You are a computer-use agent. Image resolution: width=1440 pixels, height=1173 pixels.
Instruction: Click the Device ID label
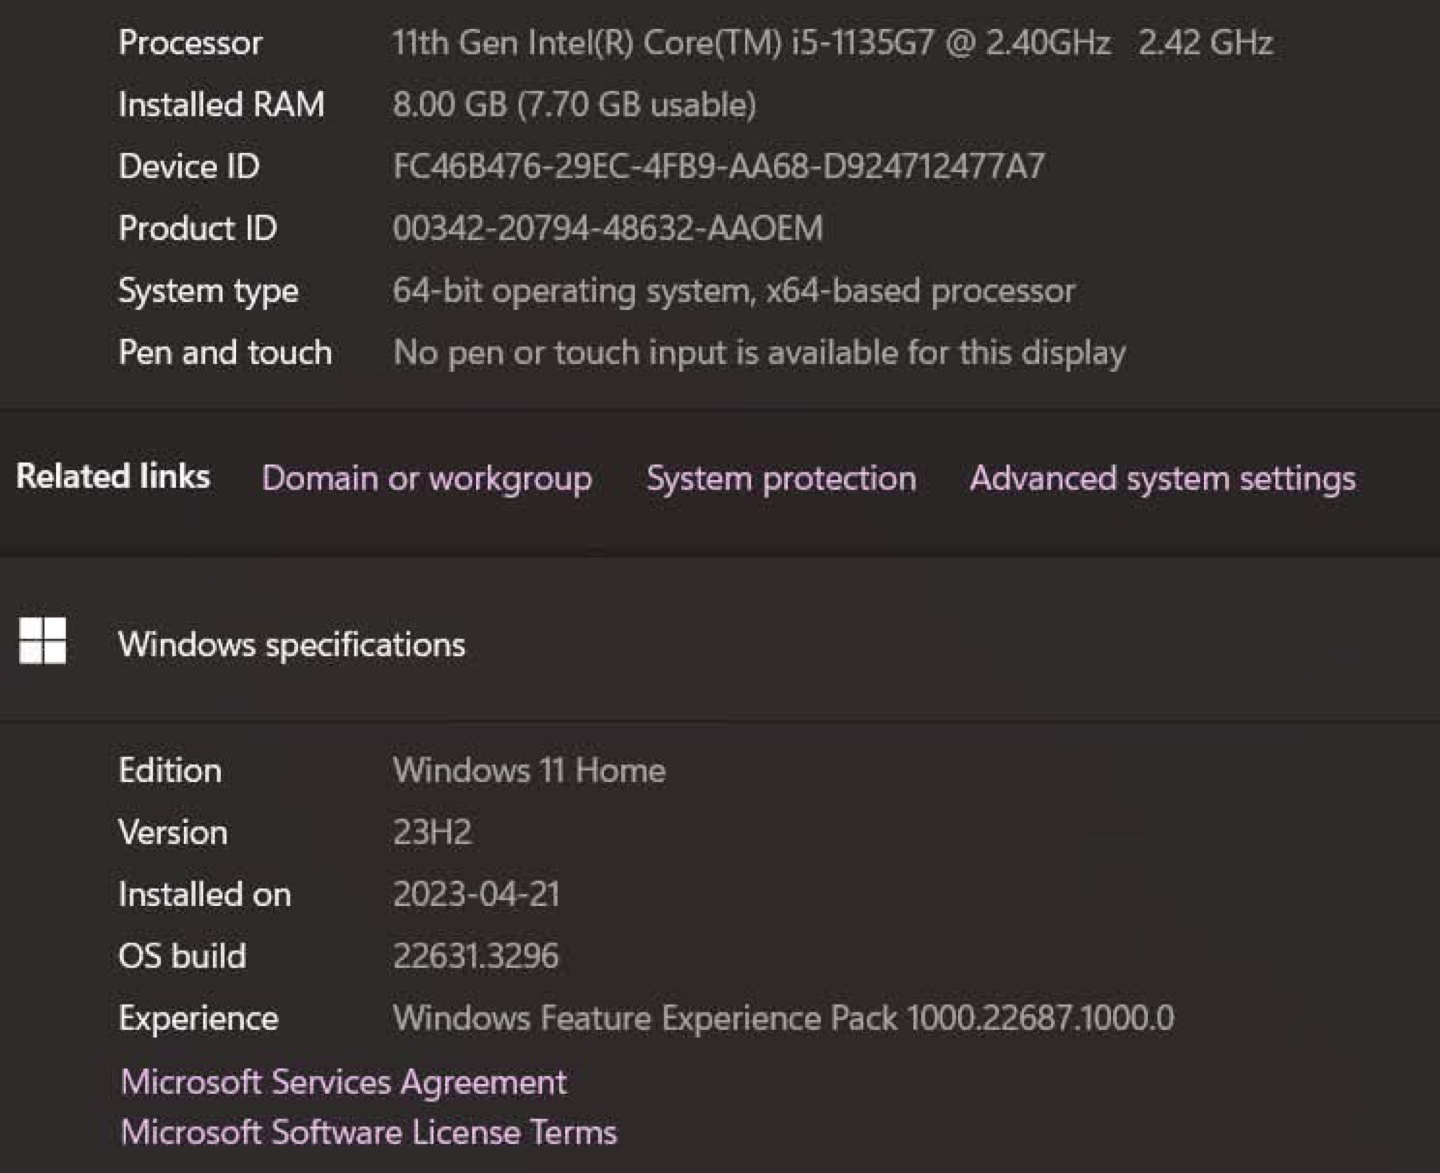click(x=188, y=166)
